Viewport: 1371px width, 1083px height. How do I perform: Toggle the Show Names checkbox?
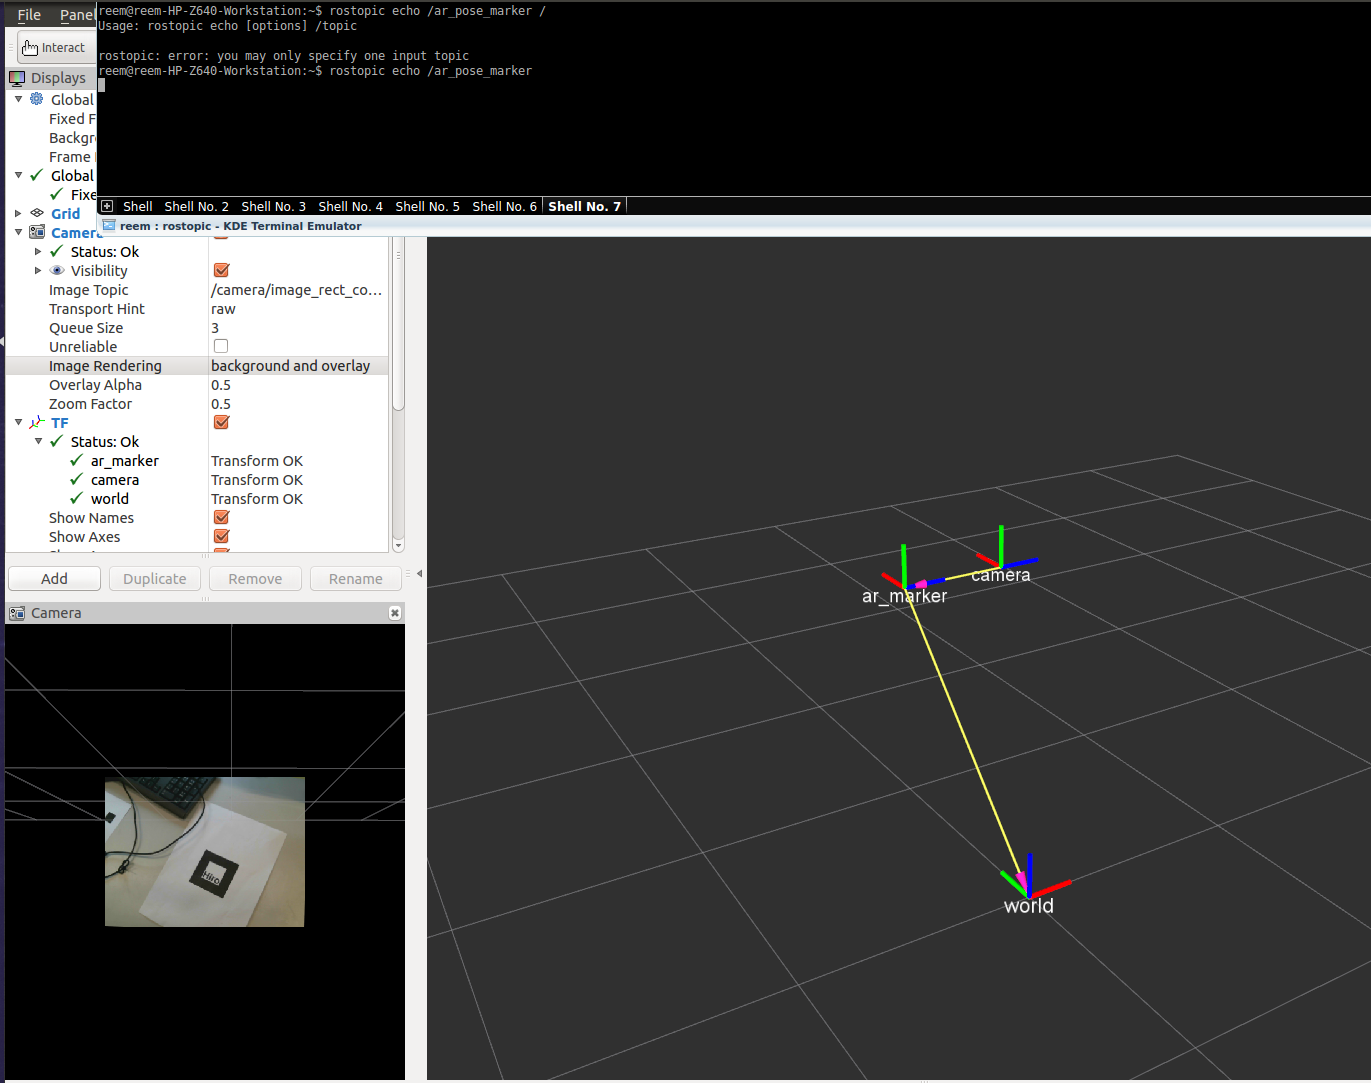(x=221, y=517)
